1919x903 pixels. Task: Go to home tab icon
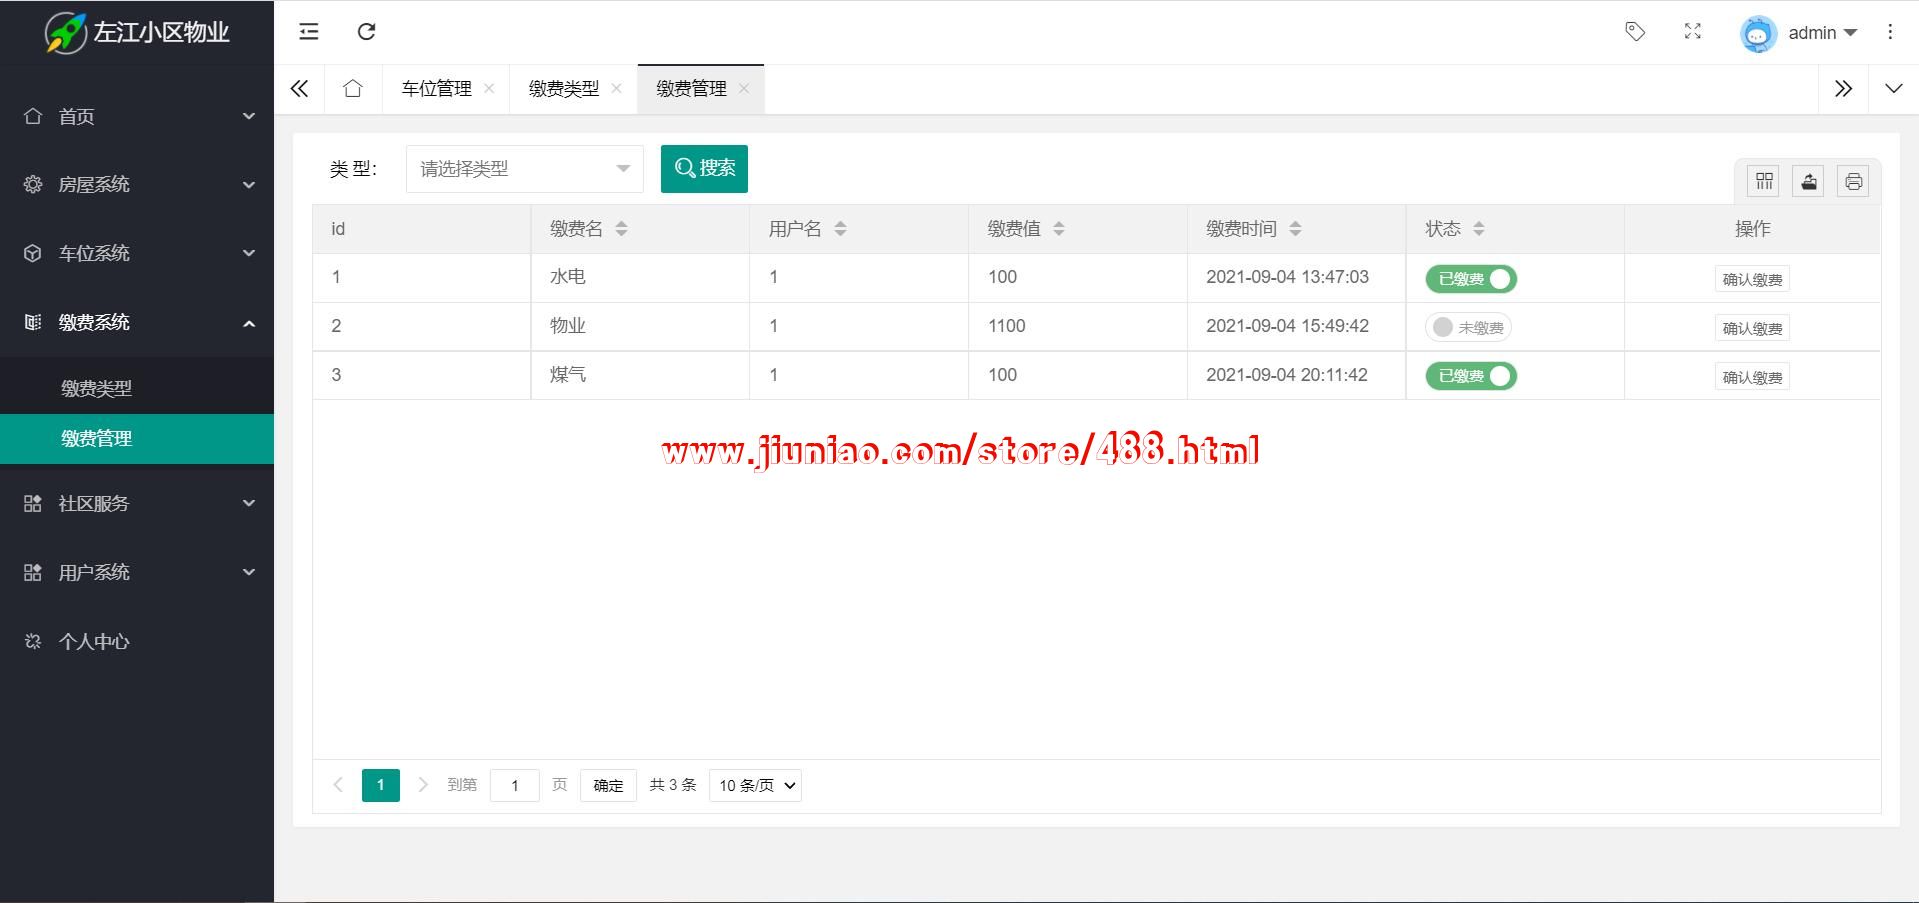point(352,89)
